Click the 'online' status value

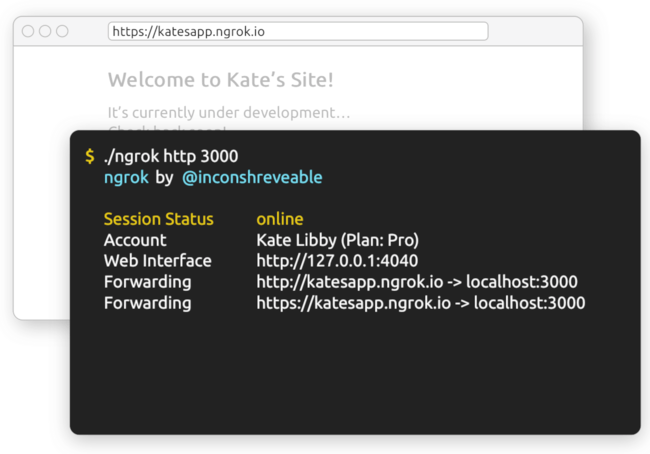coord(279,219)
